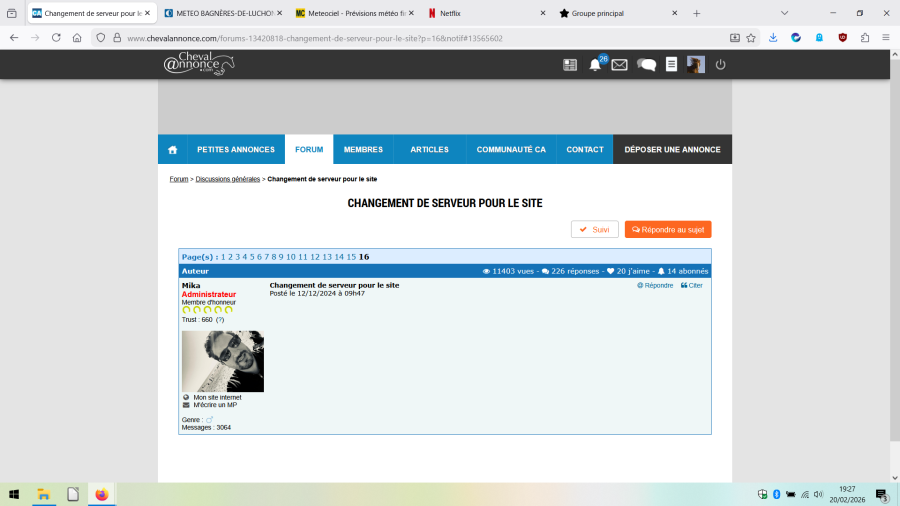The width and height of the screenshot is (900, 506).
Task: Click the home icon in navigation bar
Action: click(172, 150)
